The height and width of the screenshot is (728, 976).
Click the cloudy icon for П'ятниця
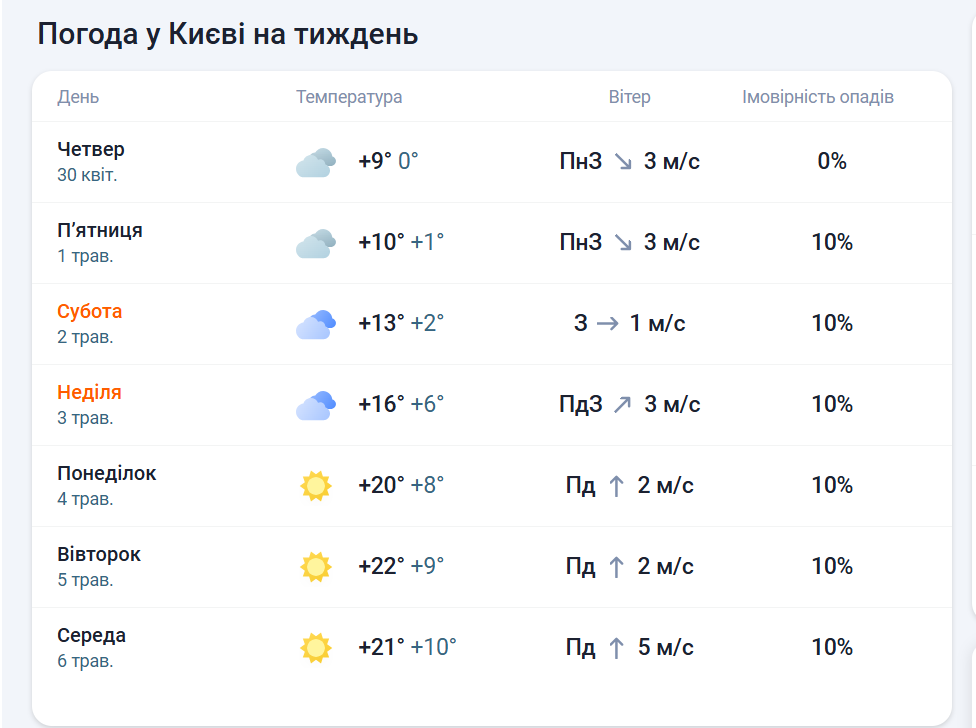[x=315, y=243]
